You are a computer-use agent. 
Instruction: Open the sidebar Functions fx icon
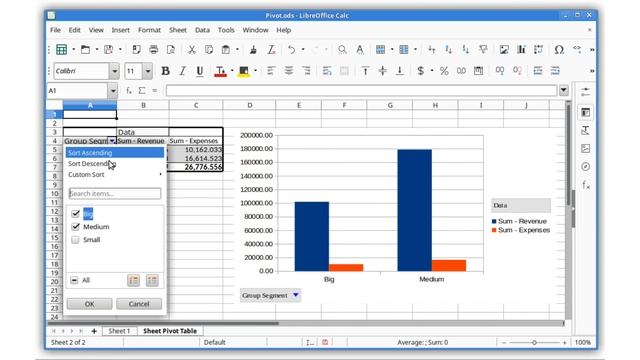[x=586, y=185]
